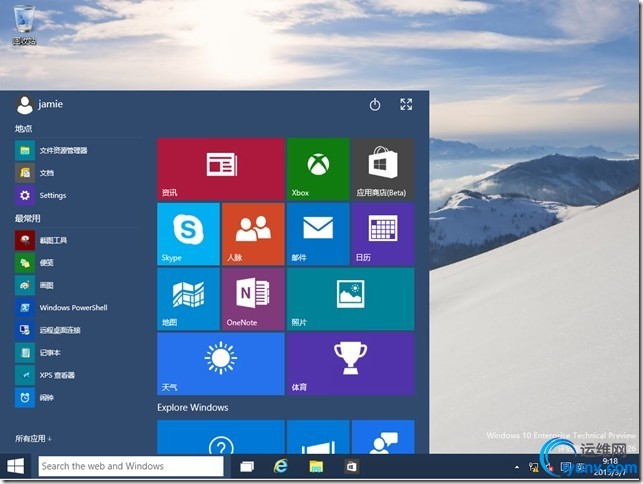Show hidden system tray icons
The height and width of the screenshot is (484, 643).
coord(517,467)
